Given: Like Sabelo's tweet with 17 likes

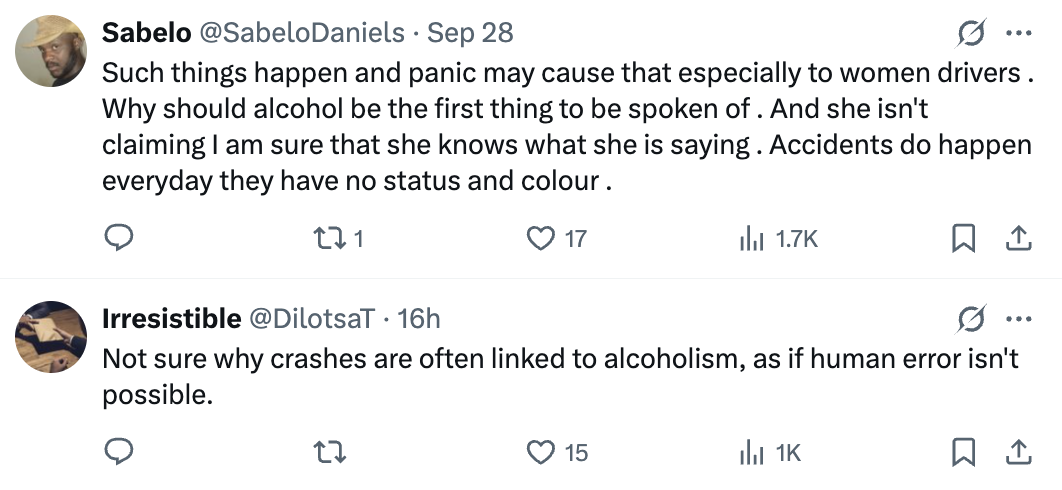Looking at the screenshot, I should (x=541, y=238).
